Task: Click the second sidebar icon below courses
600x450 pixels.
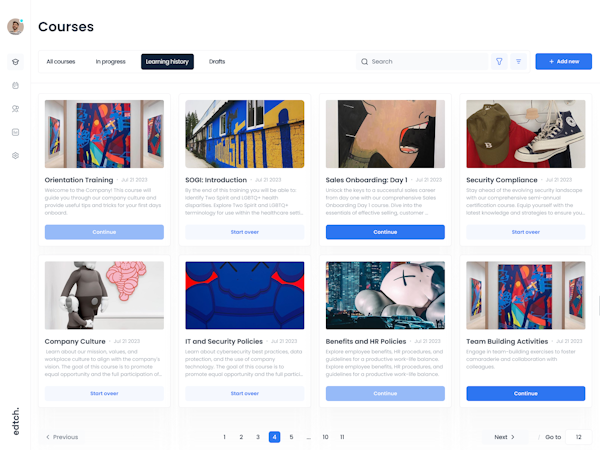Action: (x=15, y=85)
